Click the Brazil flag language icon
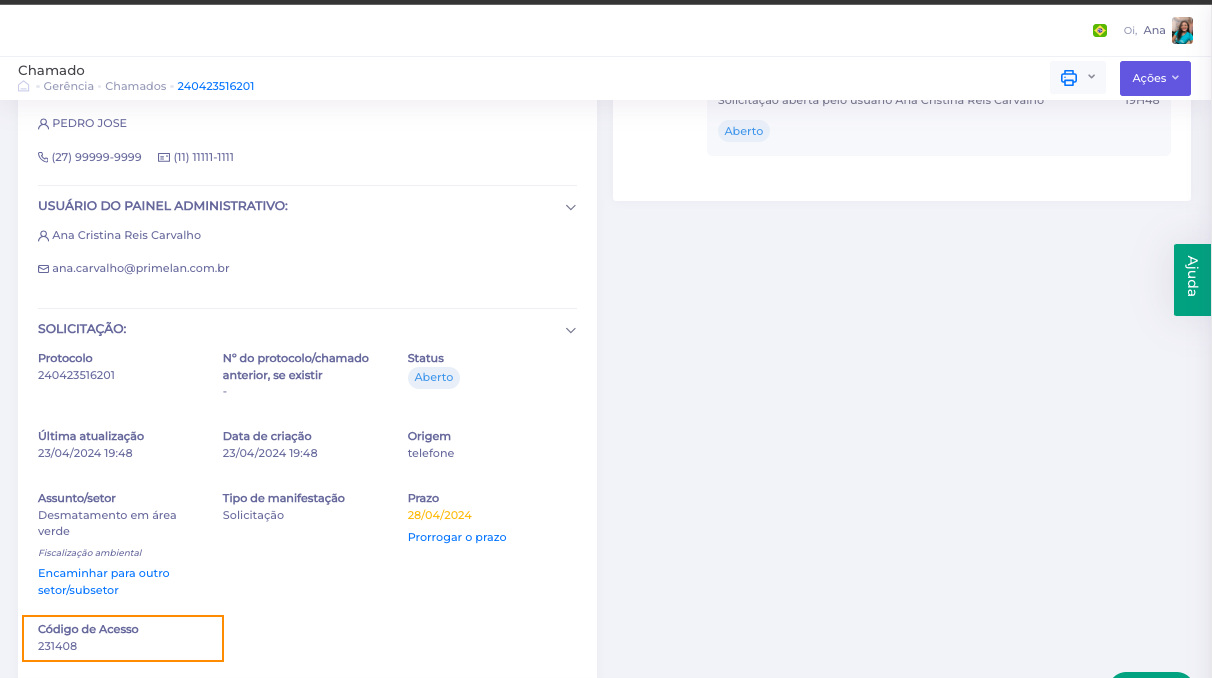The image size is (1212, 678). point(1100,31)
